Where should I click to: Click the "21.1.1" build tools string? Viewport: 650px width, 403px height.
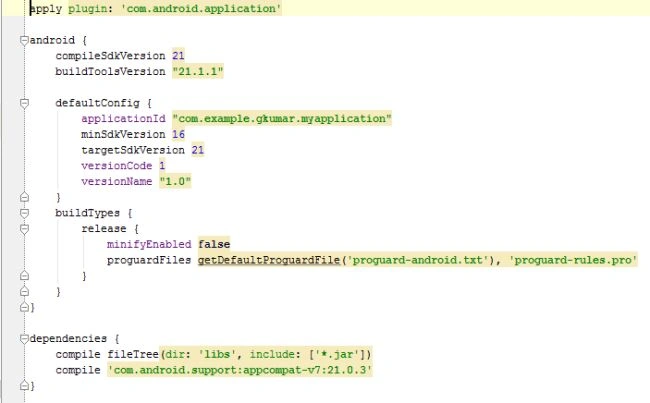pos(198,71)
